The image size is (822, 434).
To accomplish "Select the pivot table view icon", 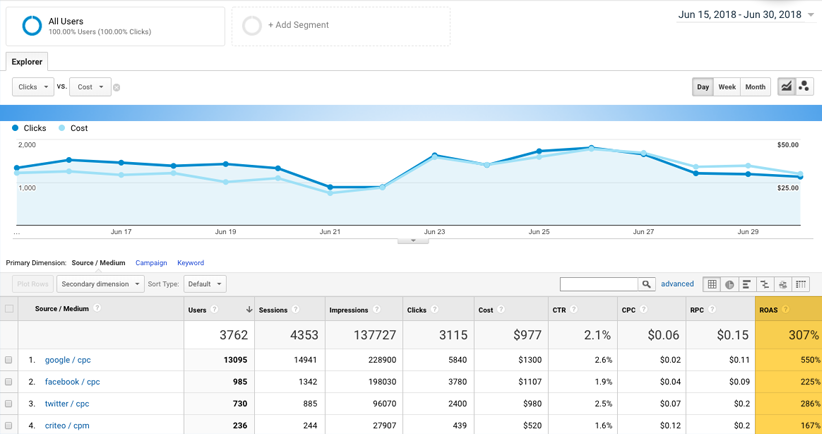I will tap(801, 284).
